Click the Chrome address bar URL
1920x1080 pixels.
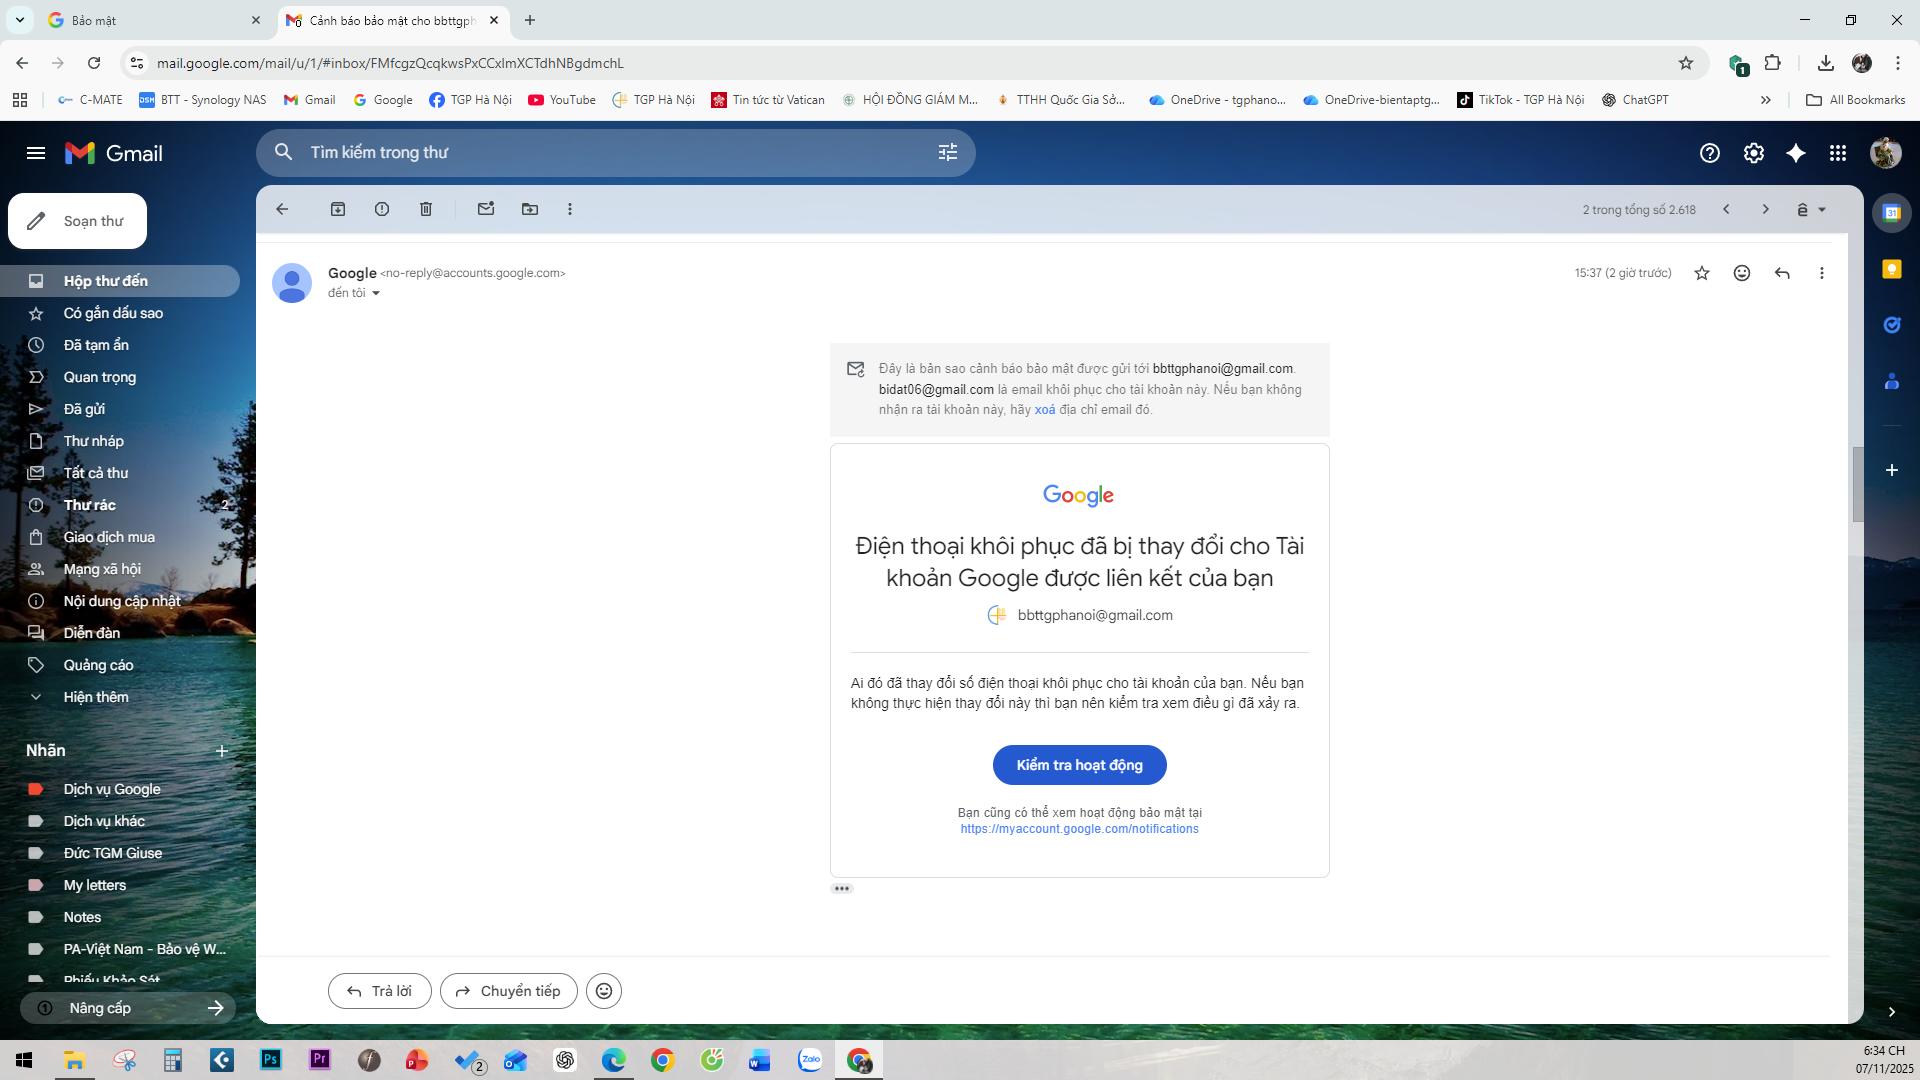[390, 63]
